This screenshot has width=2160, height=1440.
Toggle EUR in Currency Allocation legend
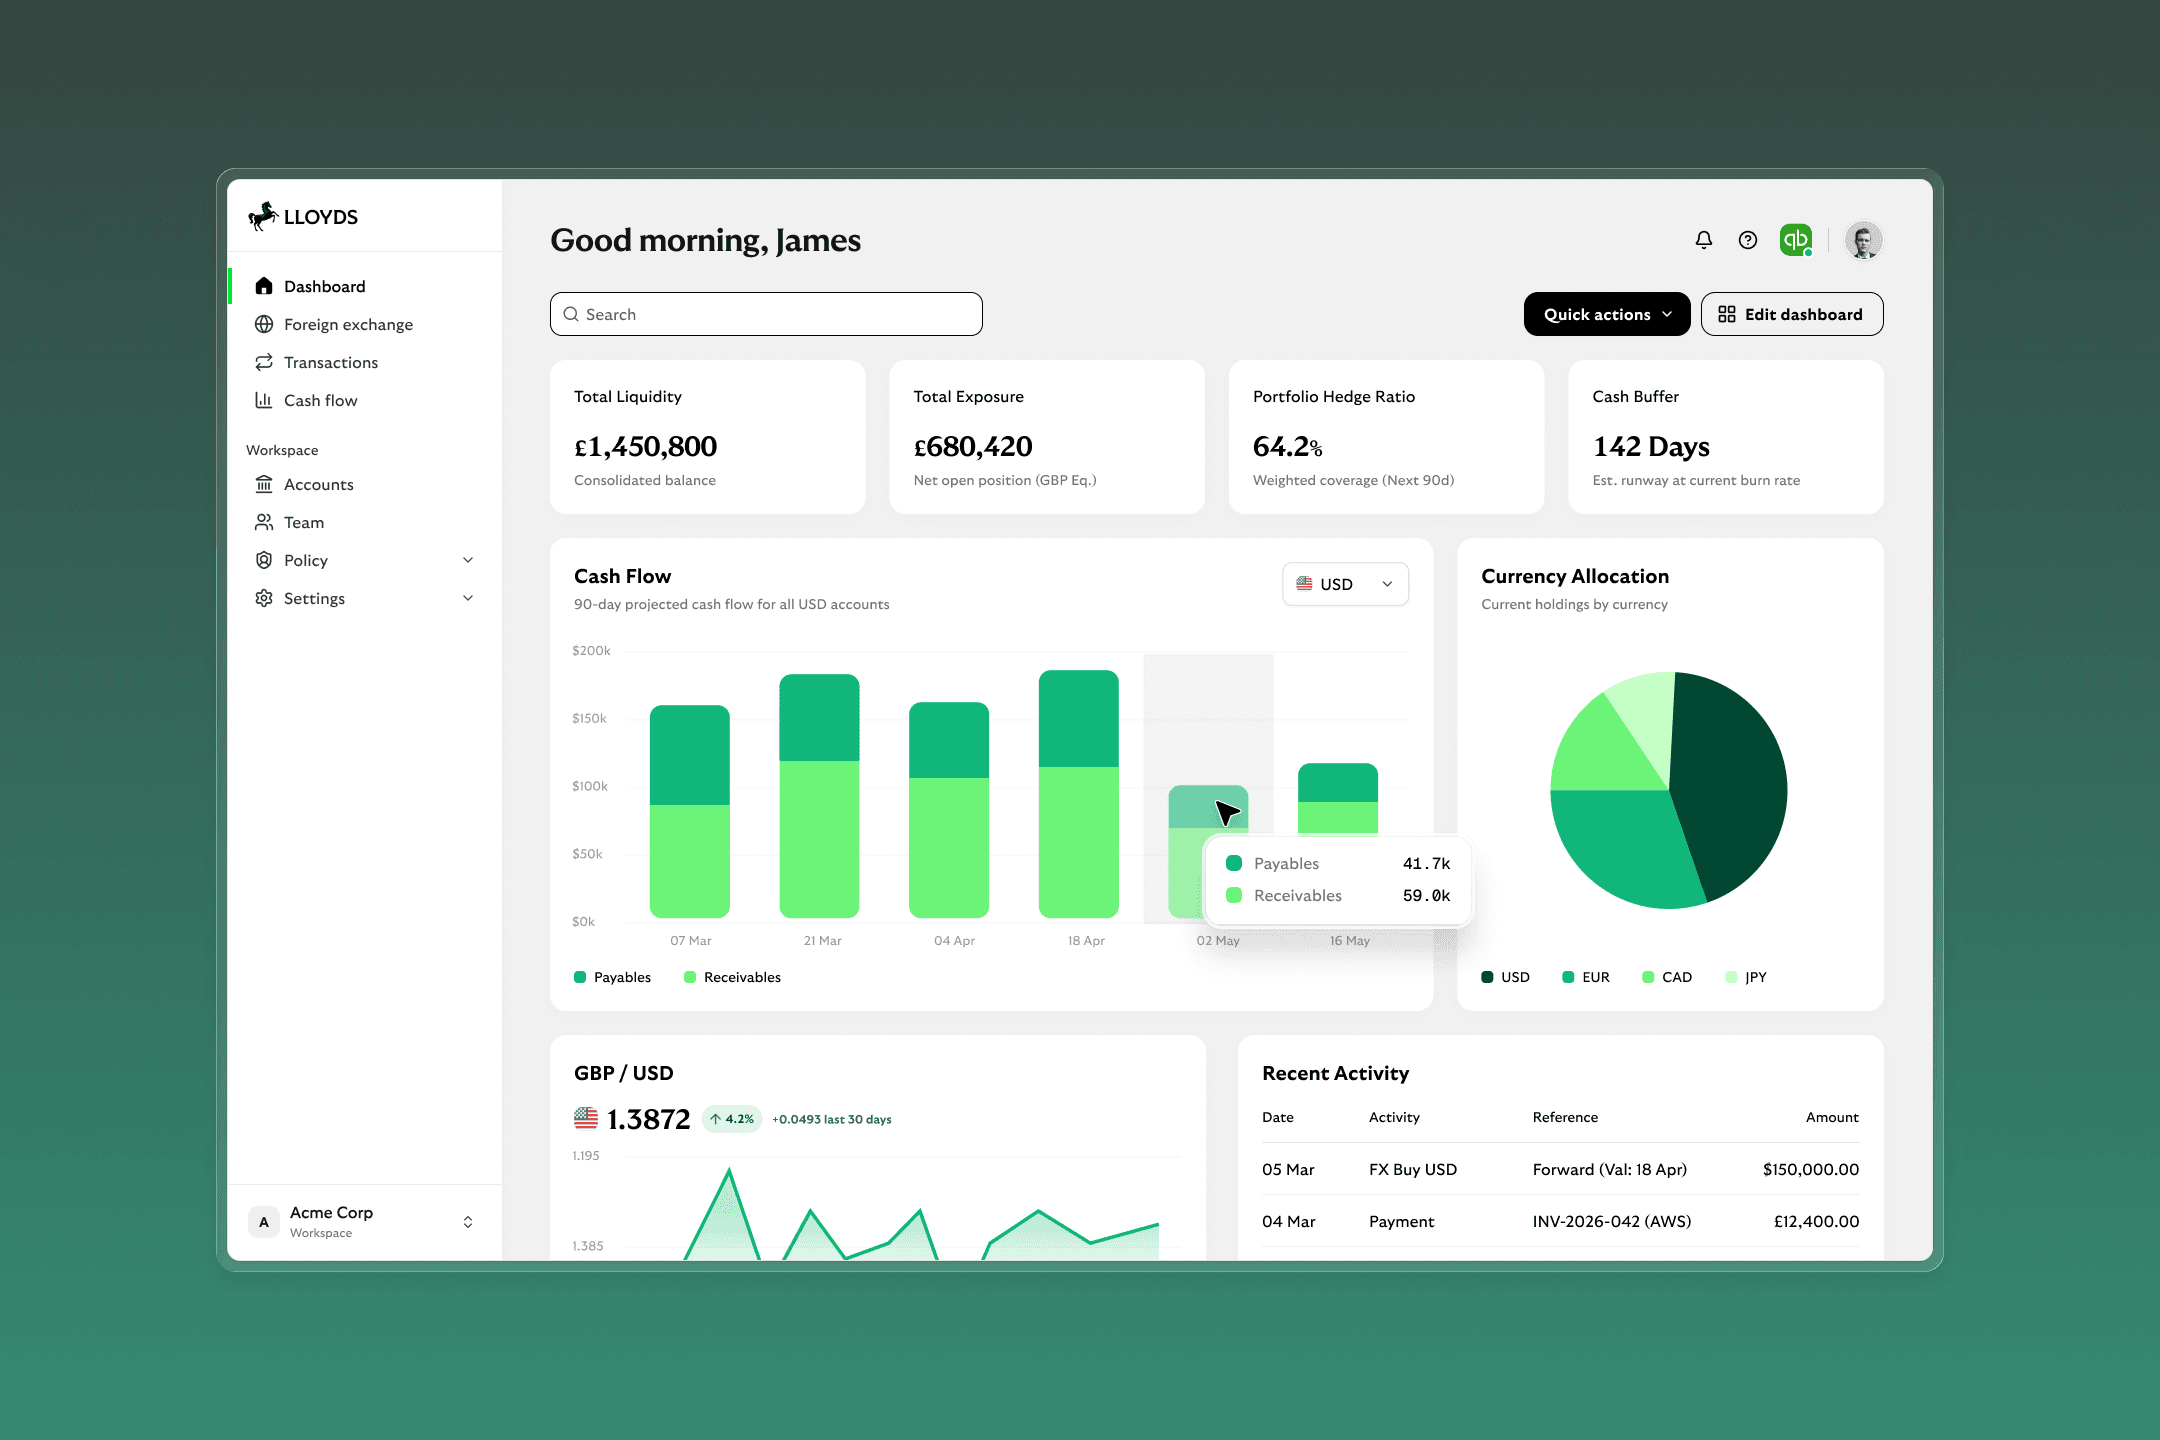1586,977
